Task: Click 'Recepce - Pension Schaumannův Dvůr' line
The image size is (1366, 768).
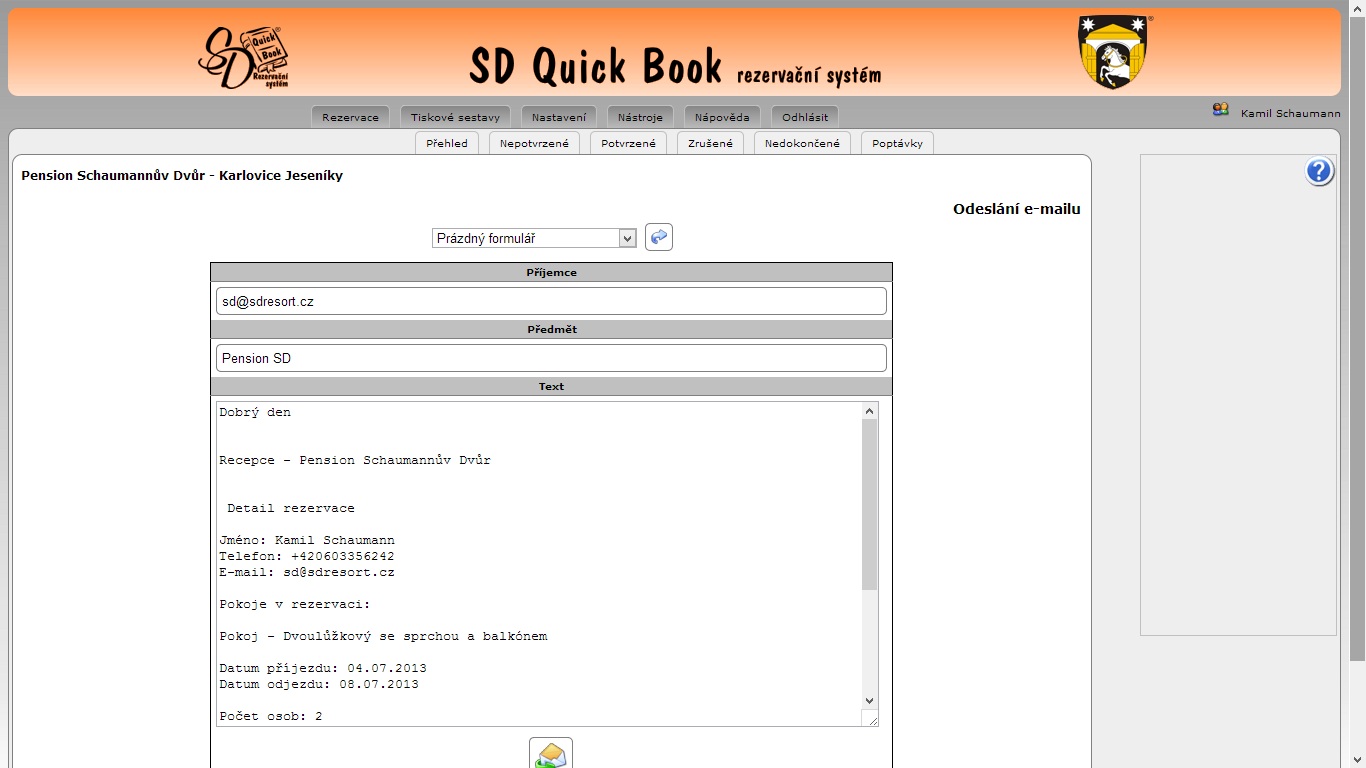Action: pyautogui.click(x=355, y=460)
